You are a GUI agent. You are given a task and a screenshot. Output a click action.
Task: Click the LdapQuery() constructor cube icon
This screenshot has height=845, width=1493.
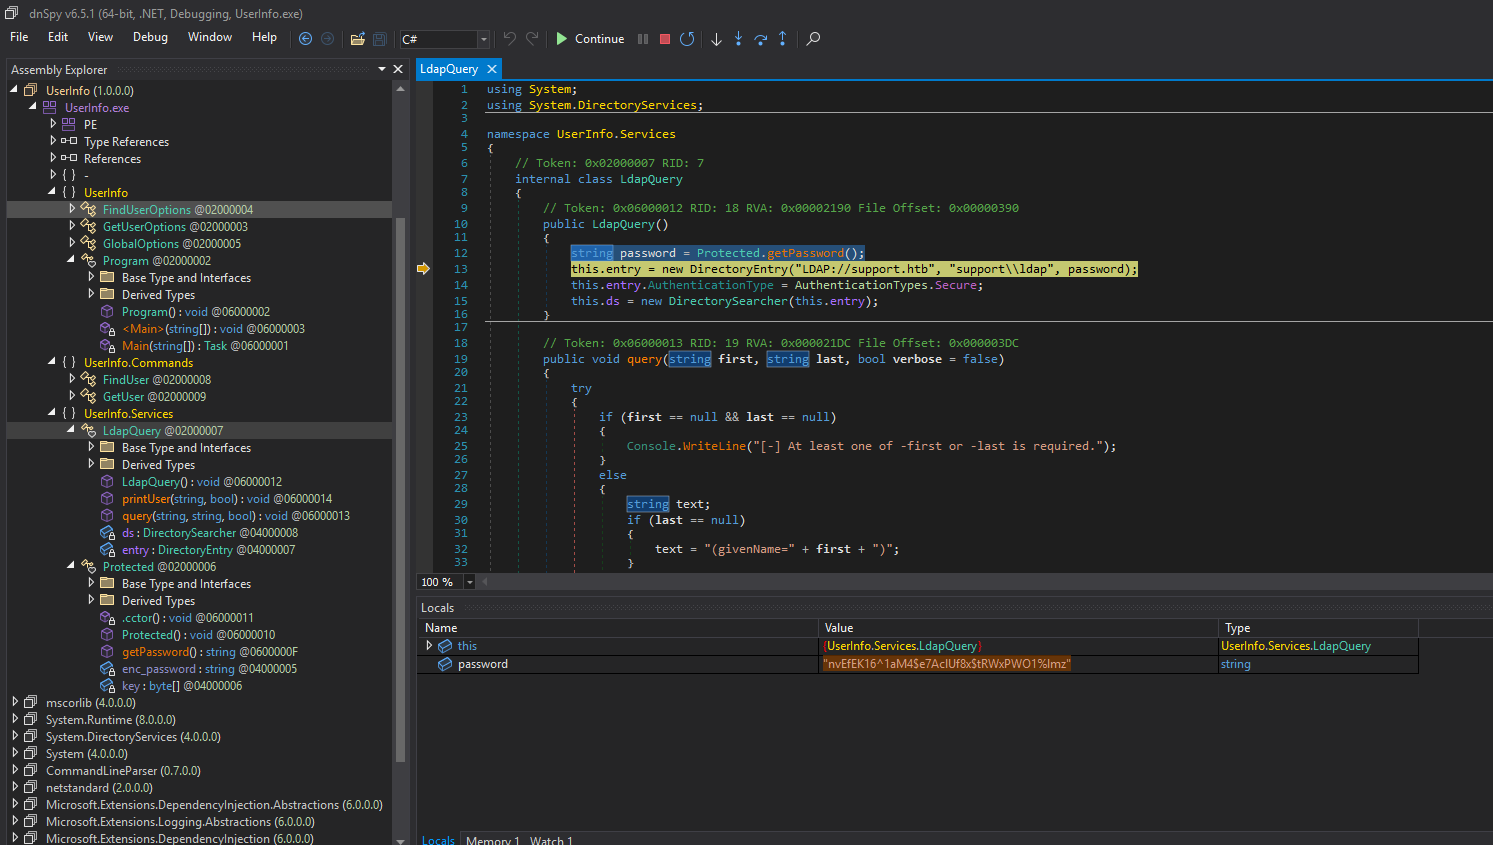tap(107, 482)
